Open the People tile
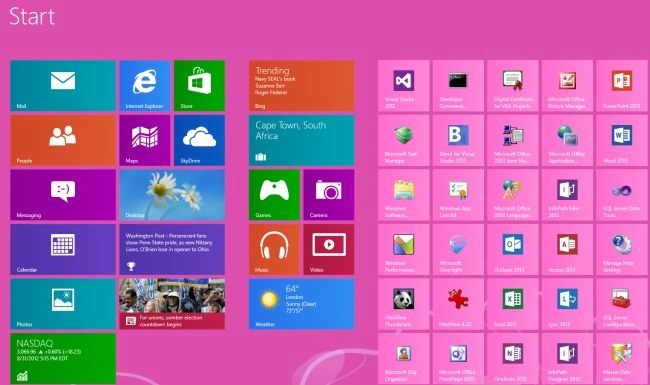 coord(63,140)
